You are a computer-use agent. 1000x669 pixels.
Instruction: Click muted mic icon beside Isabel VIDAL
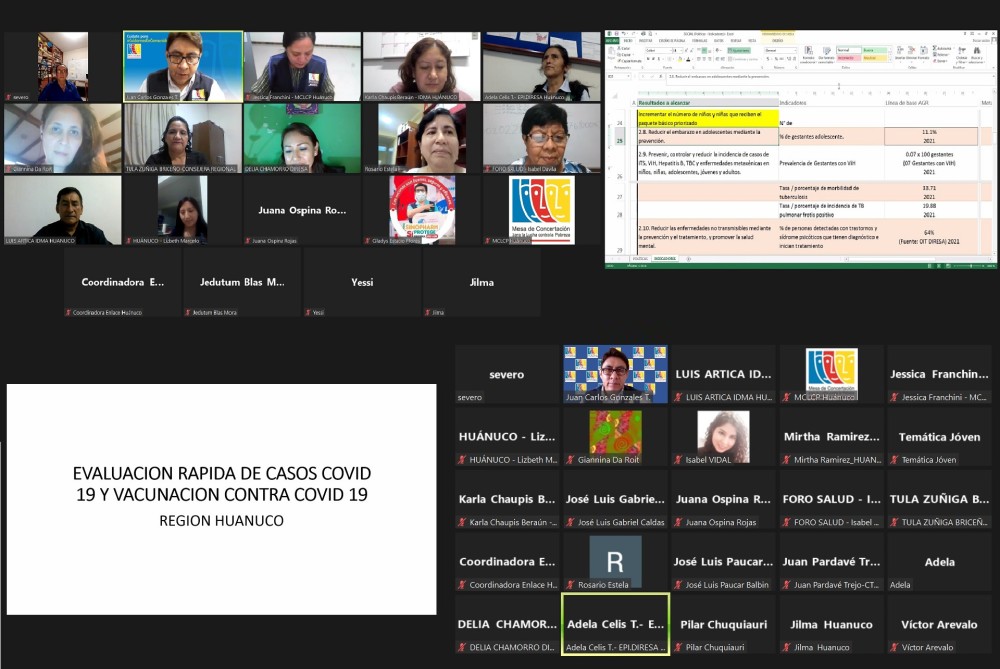click(x=678, y=460)
